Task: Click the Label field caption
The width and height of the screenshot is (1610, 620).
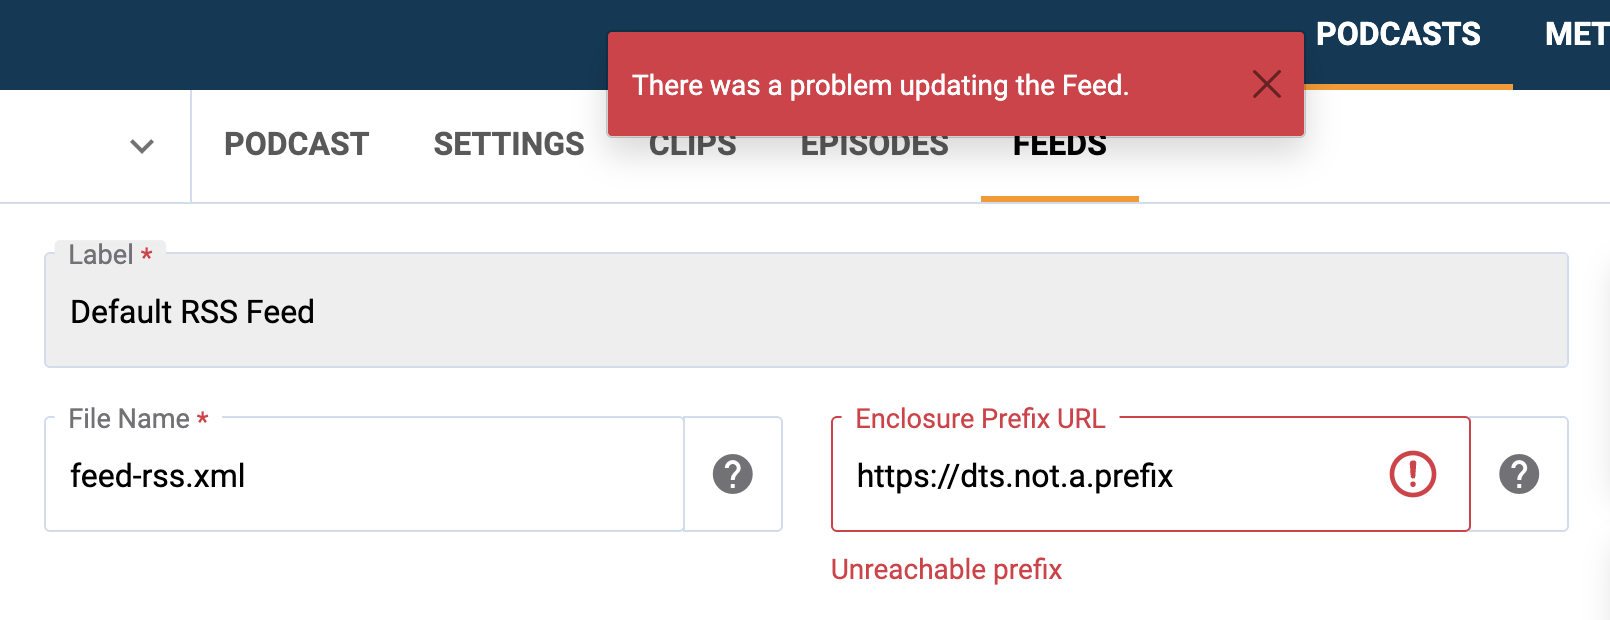Action: click(101, 255)
